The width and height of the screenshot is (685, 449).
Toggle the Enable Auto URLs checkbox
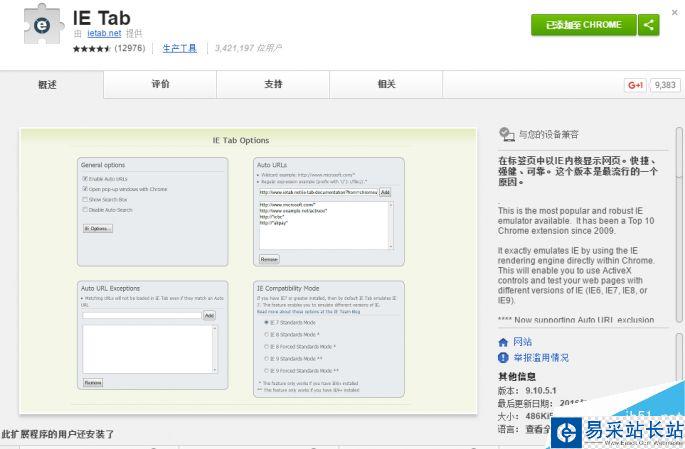(x=85, y=179)
